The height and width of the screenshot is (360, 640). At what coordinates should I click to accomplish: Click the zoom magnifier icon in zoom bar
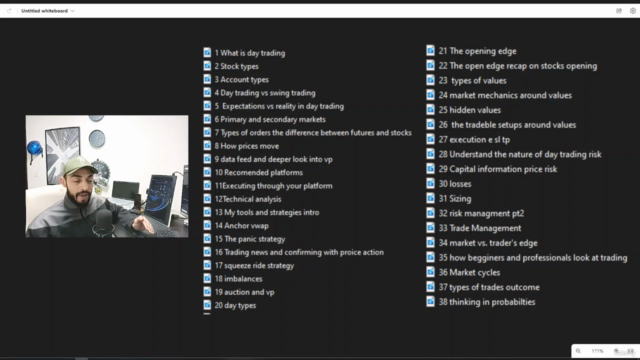[578, 351]
